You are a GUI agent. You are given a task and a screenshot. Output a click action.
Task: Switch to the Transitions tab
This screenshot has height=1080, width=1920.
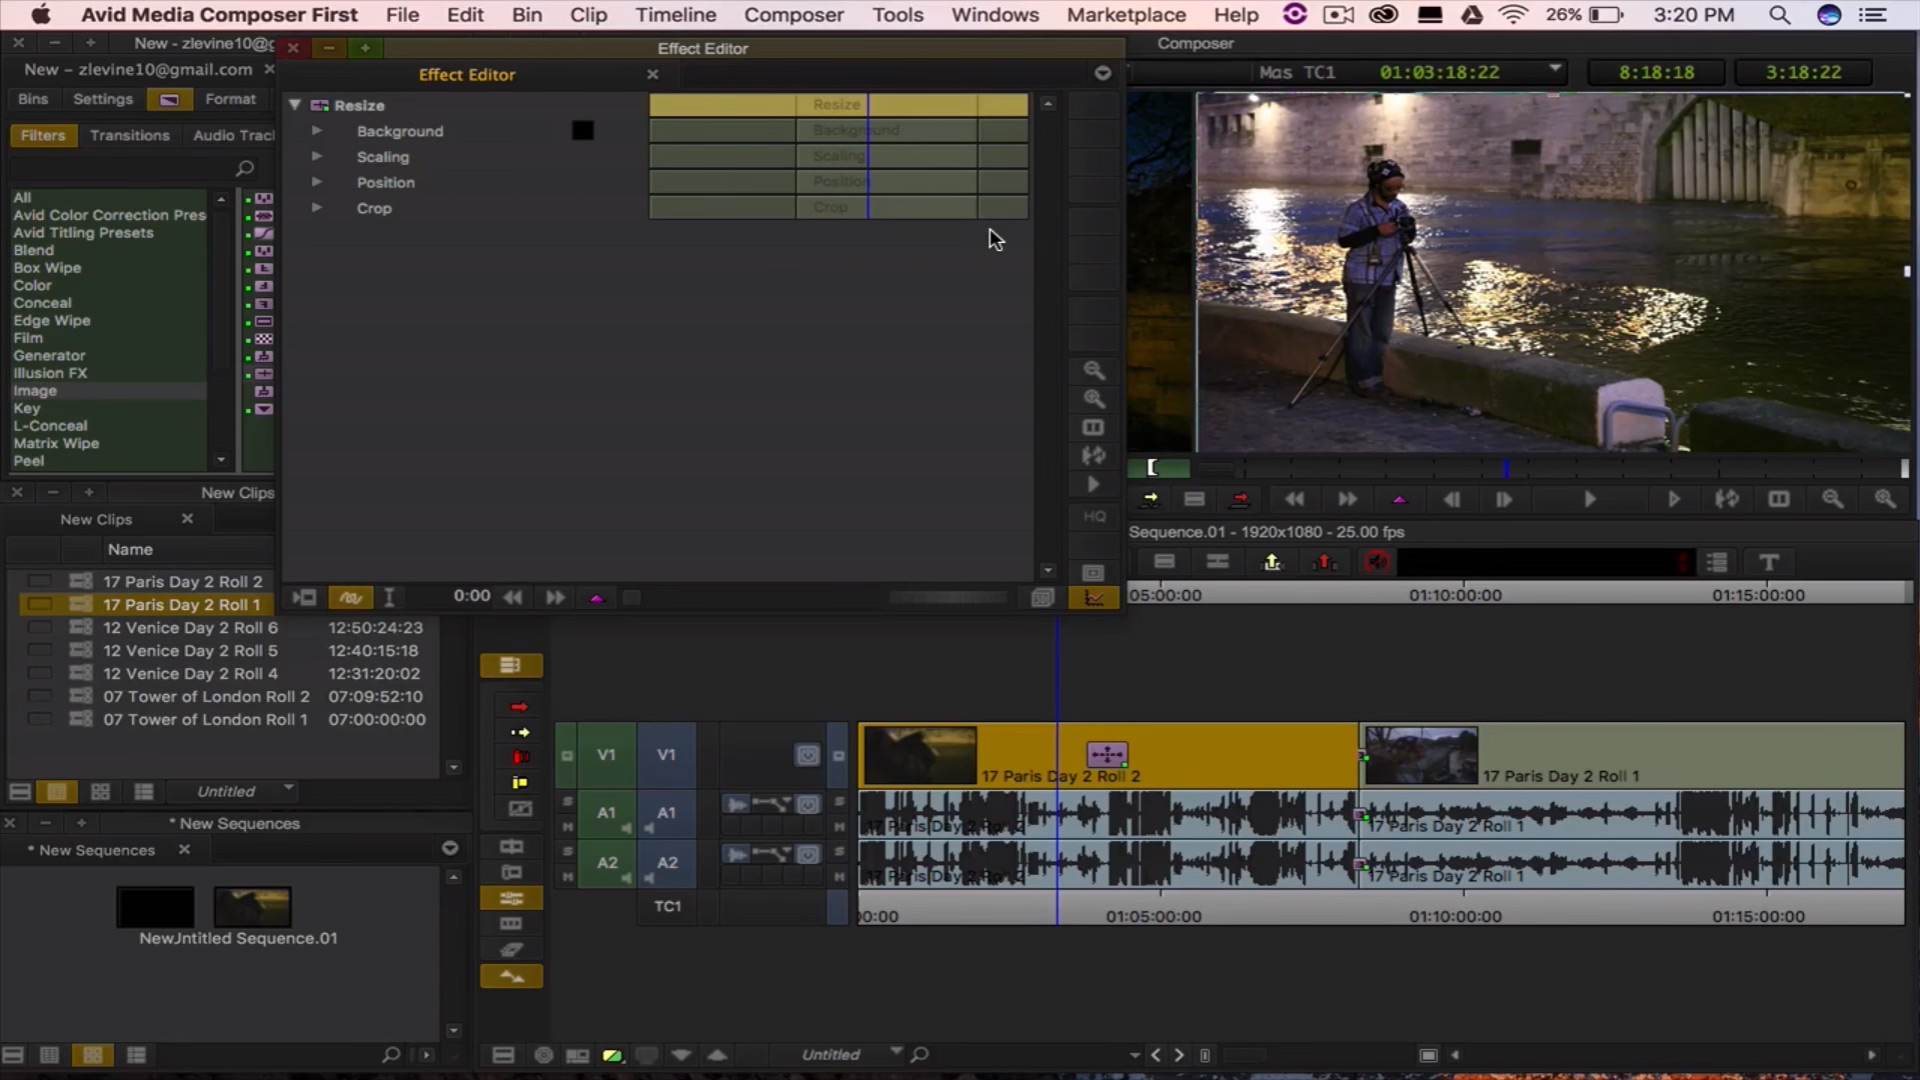pos(129,135)
